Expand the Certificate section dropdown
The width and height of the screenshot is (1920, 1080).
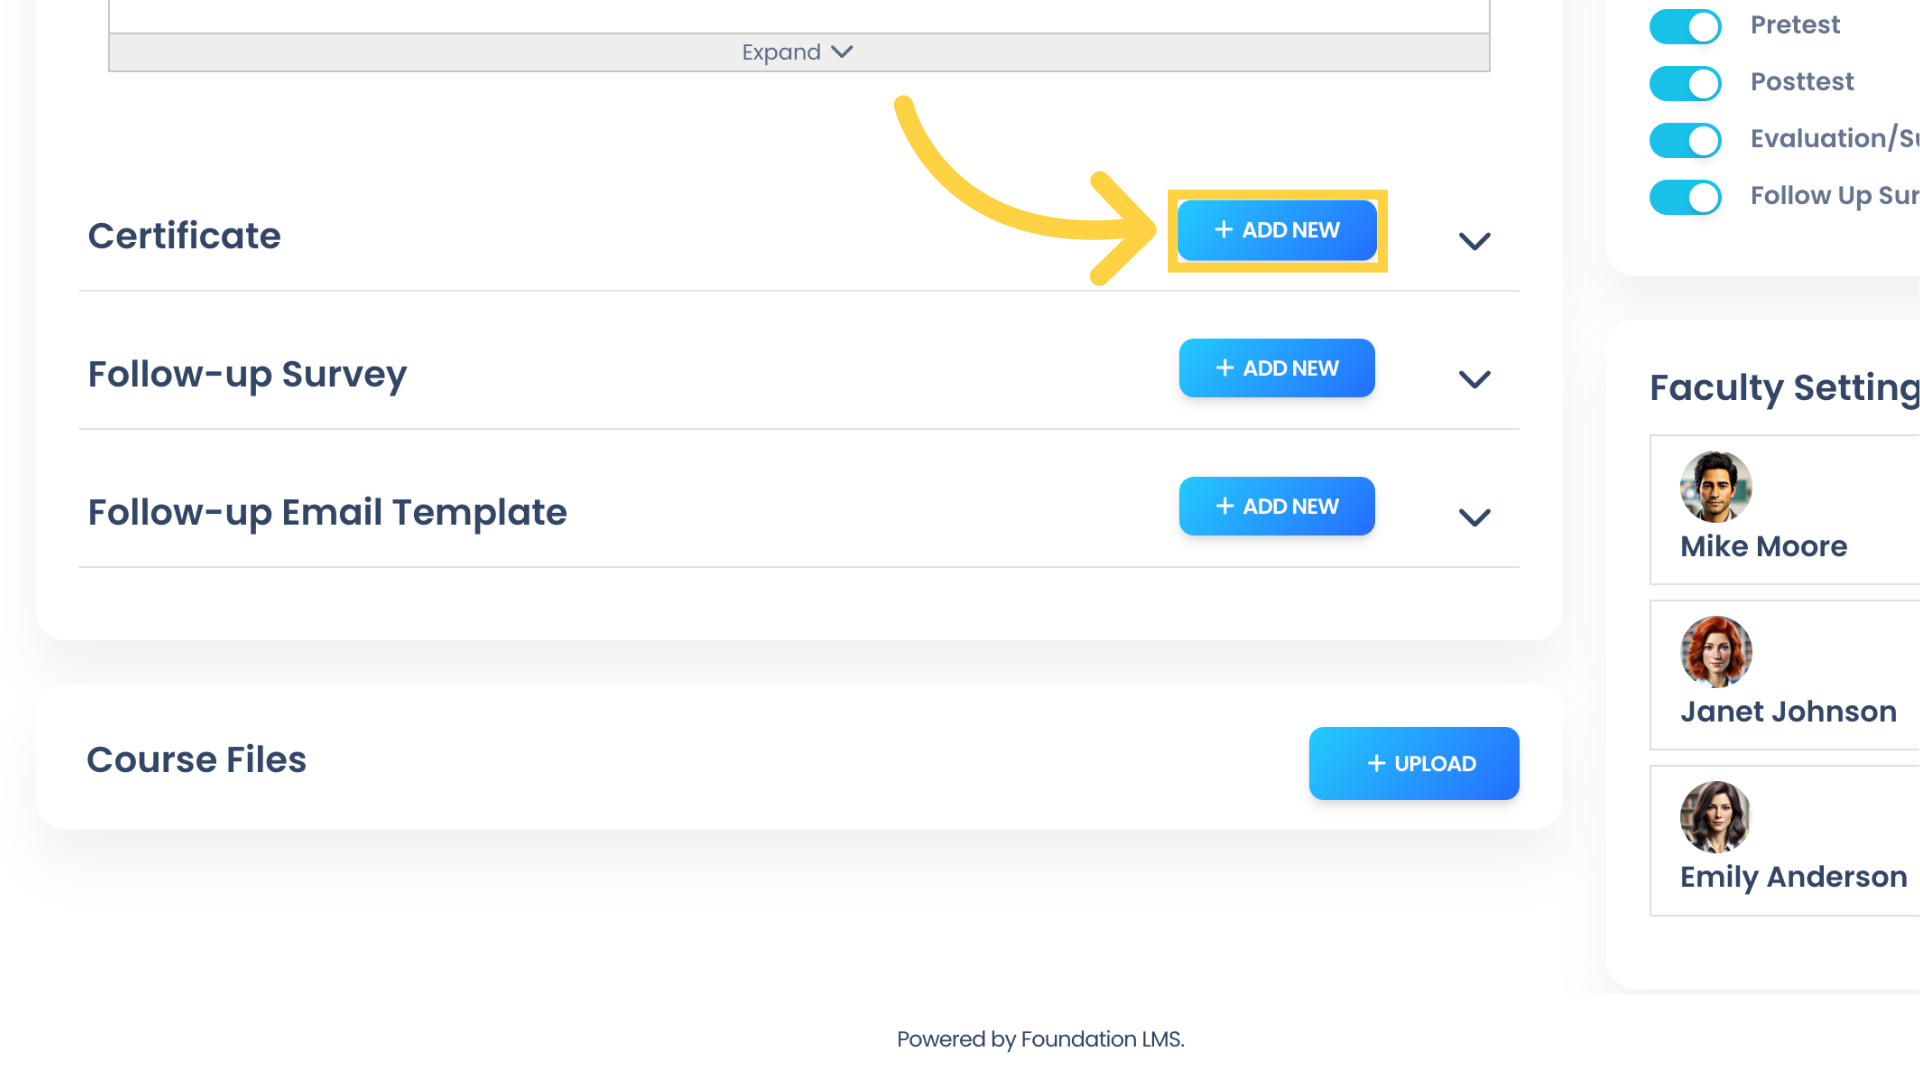coord(1474,241)
